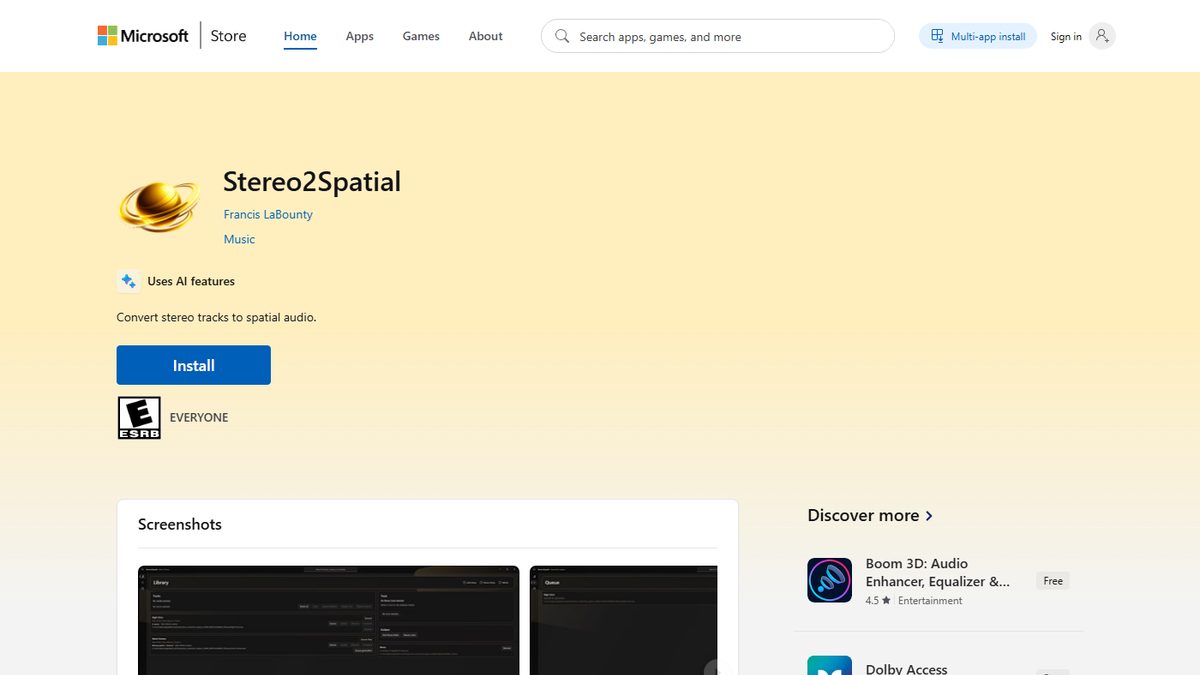The width and height of the screenshot is (1200, 675).
Task: Click the Boom 3D app icon
Action: pyautogui.click(x=830, y=580)
